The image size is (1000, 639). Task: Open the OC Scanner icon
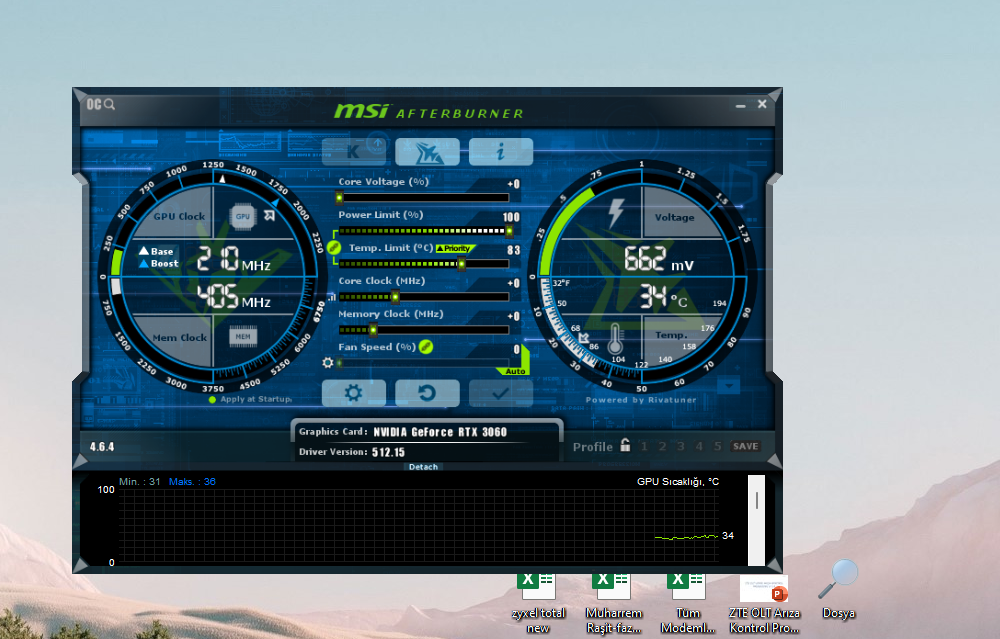pos(101,104)
